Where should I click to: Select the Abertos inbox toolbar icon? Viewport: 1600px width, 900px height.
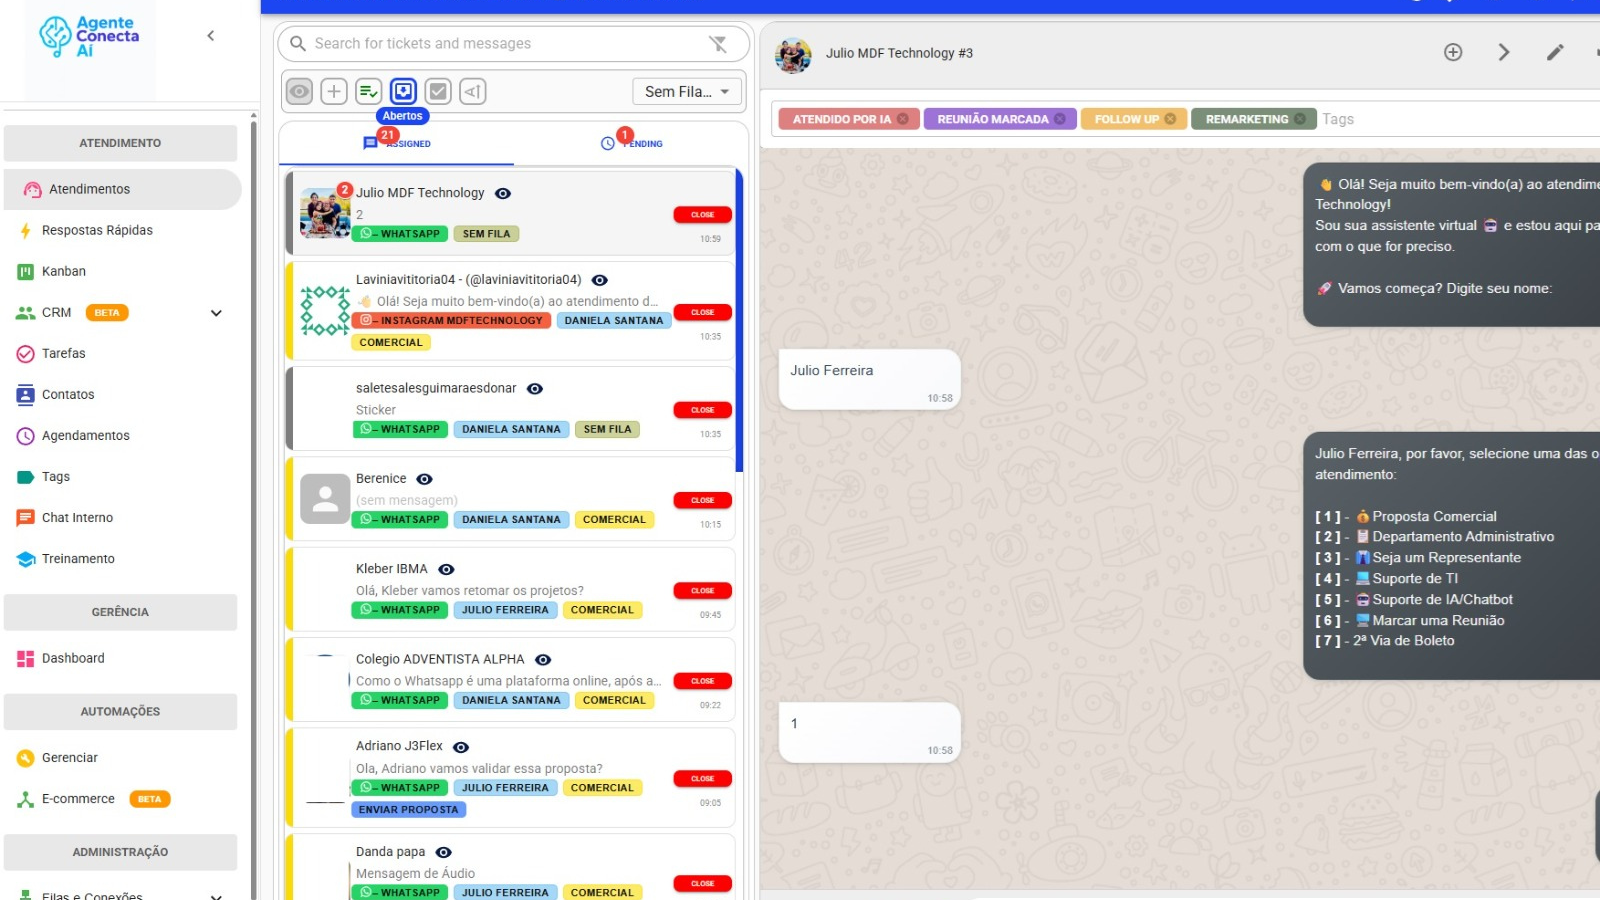pos(403,91)
